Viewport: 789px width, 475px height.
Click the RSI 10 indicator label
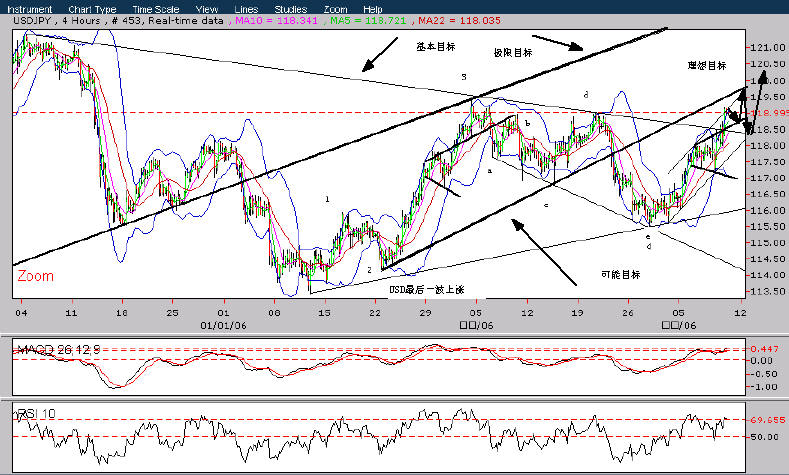35,414
